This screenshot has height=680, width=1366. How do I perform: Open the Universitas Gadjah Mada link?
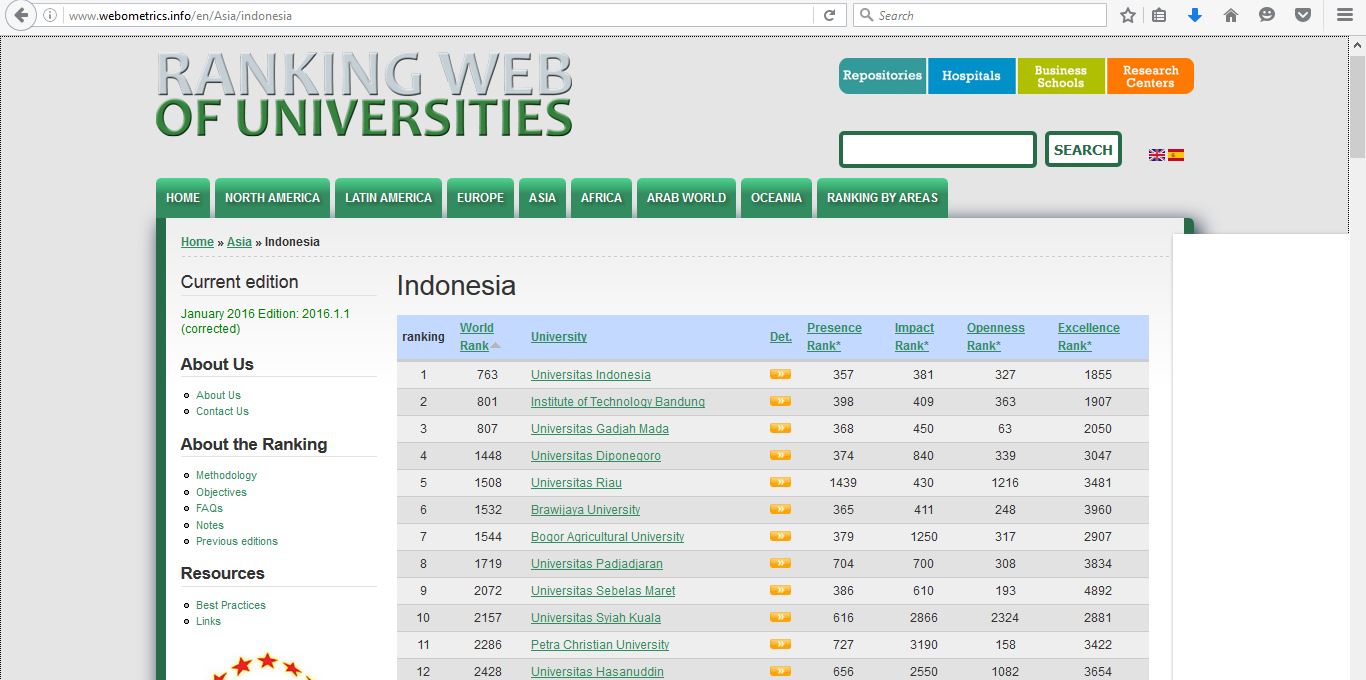coord(599,429)
